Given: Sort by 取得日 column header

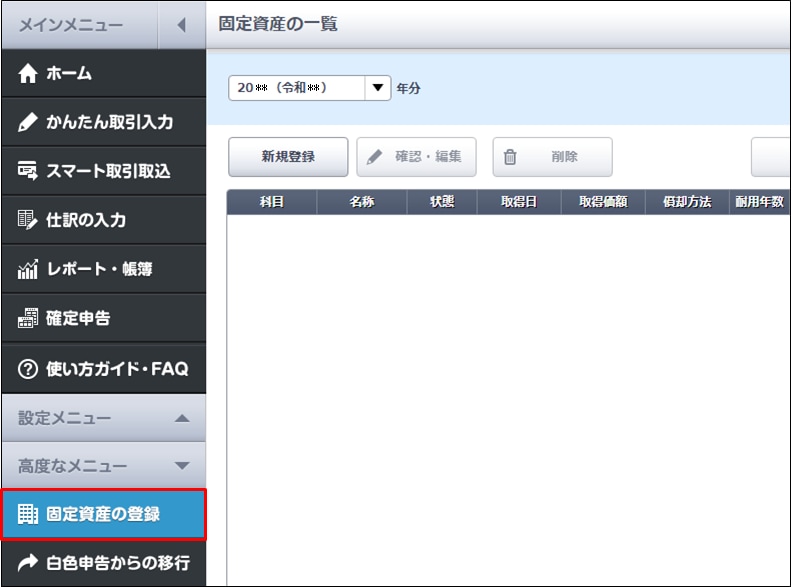Looking at the screenshot, I should [x=519, y=202].
